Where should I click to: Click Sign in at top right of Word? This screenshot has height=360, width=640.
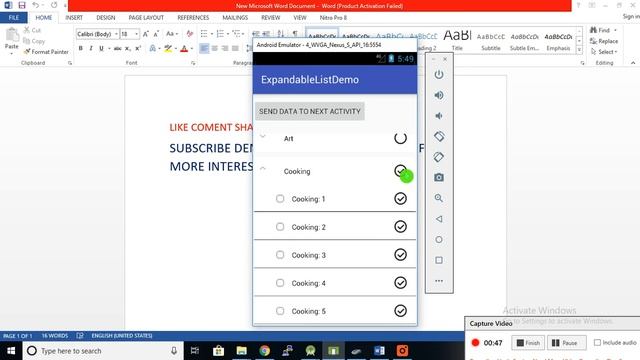(631, 16)
